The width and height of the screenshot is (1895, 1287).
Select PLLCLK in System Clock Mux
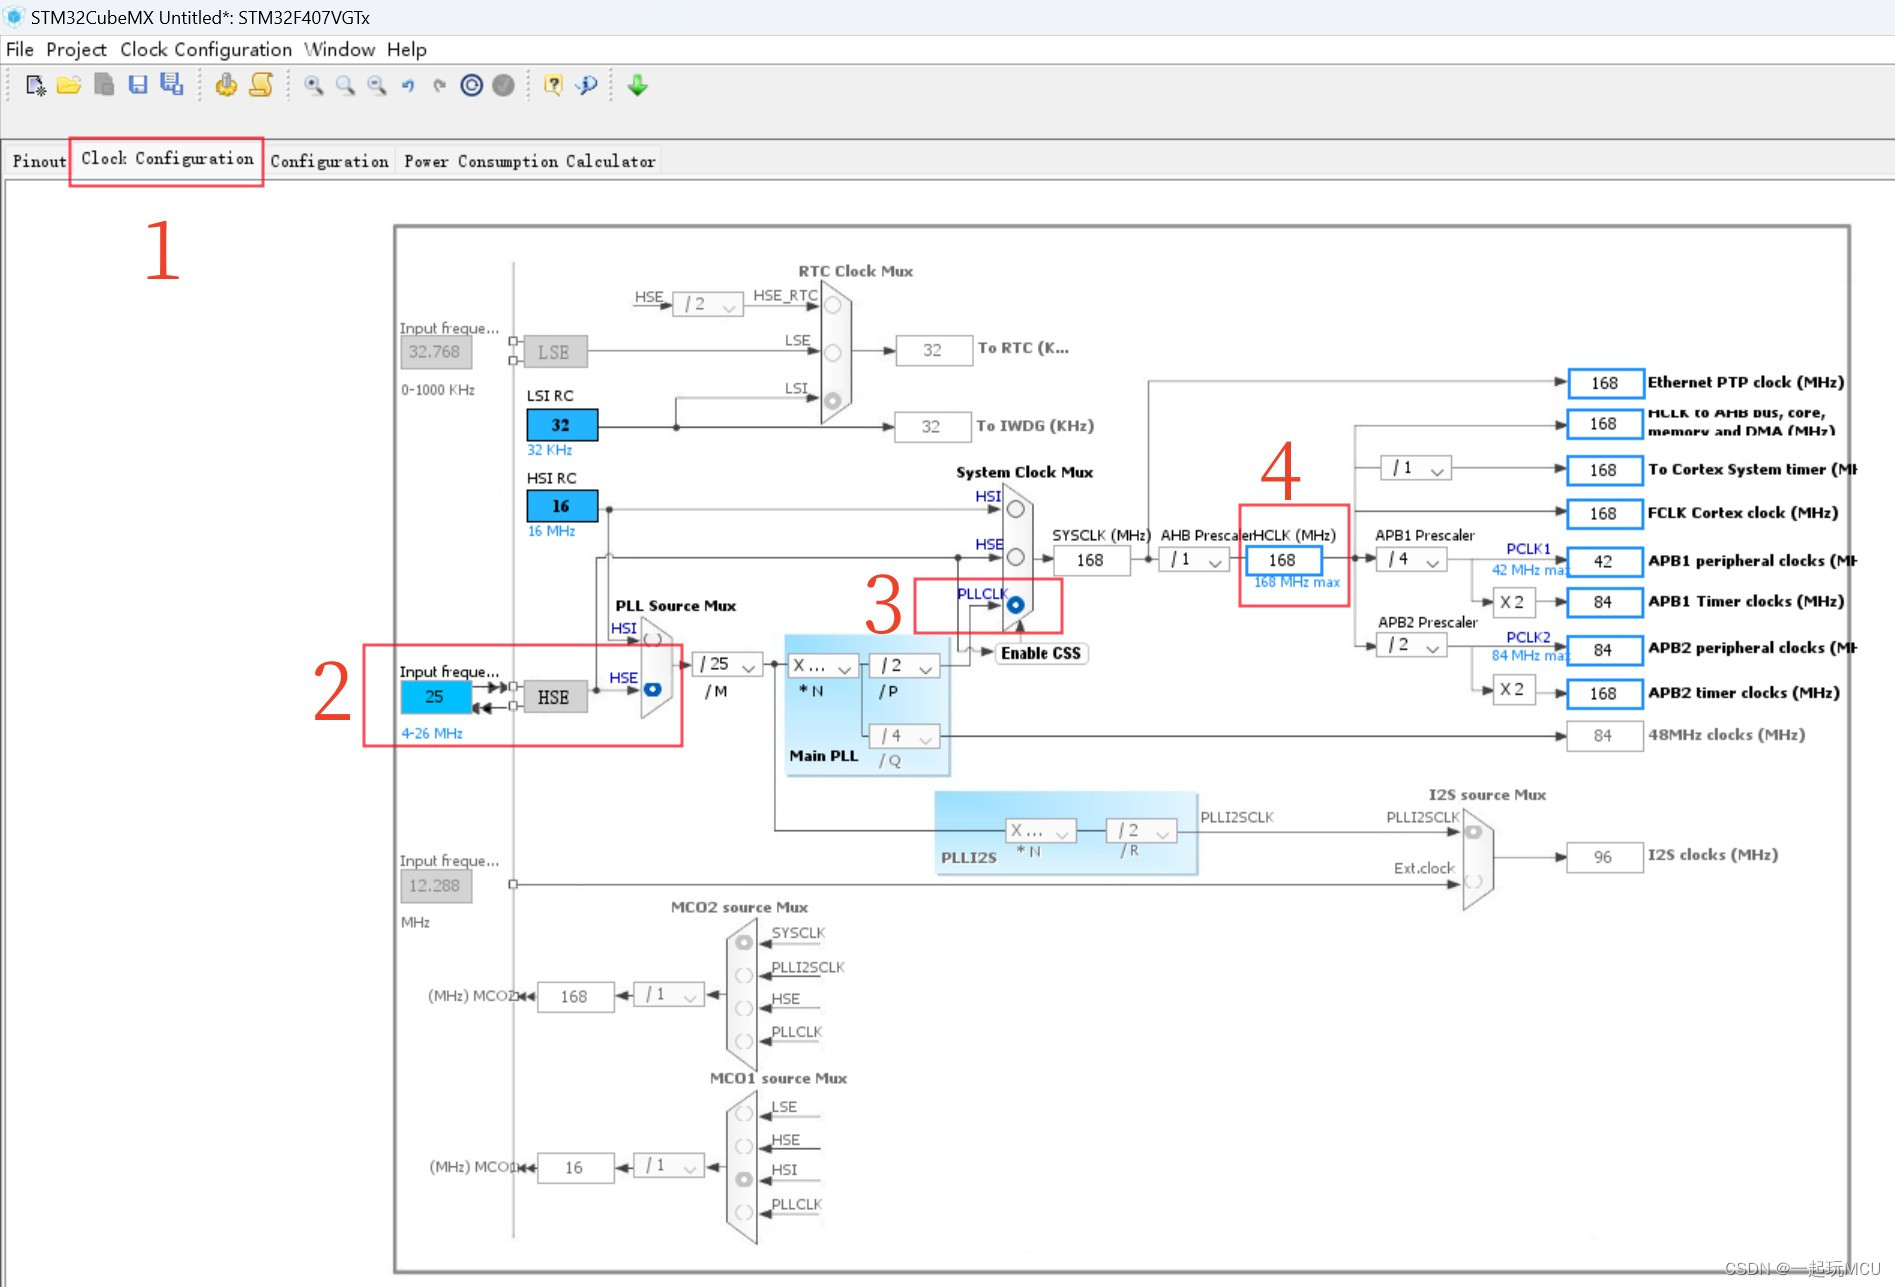[x=1015, y=605]
